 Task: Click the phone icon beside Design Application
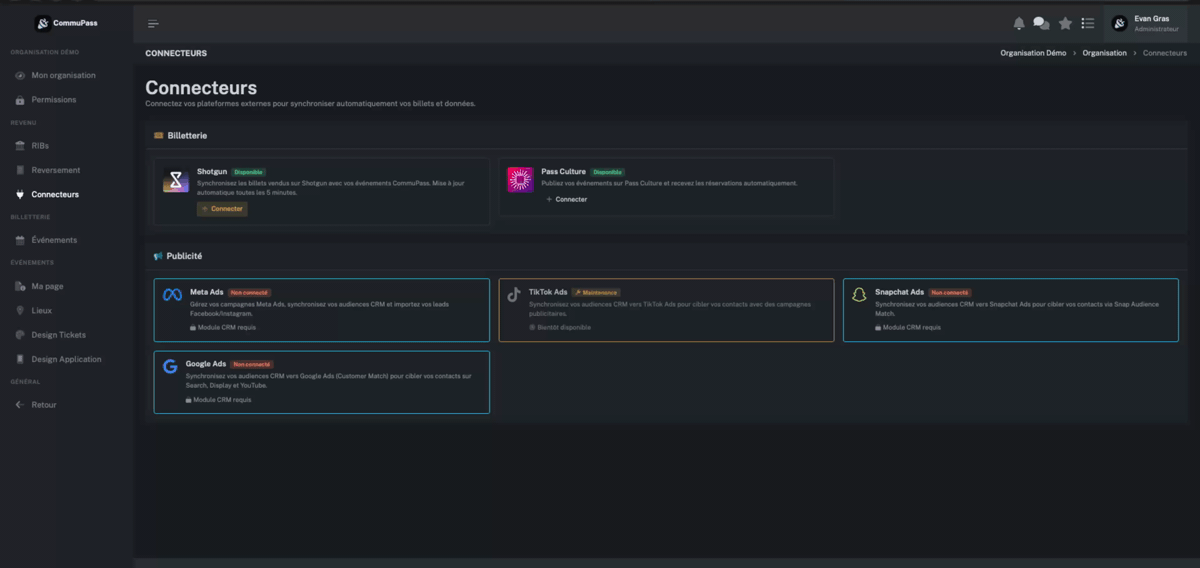[20, 359]
